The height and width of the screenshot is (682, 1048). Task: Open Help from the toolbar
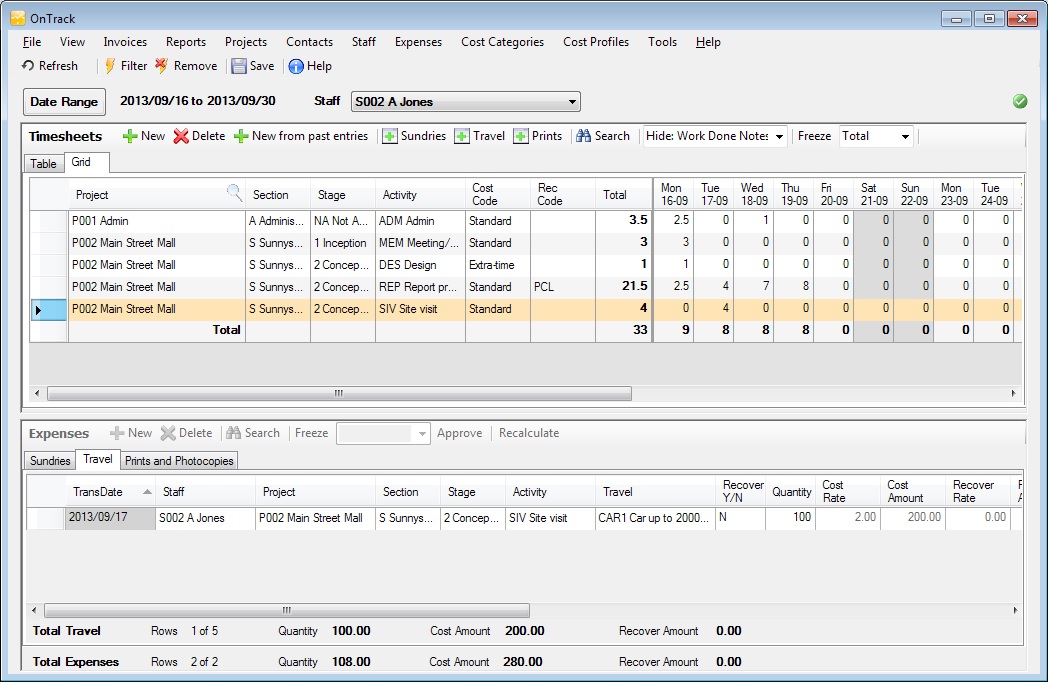(x=297, y=66)
